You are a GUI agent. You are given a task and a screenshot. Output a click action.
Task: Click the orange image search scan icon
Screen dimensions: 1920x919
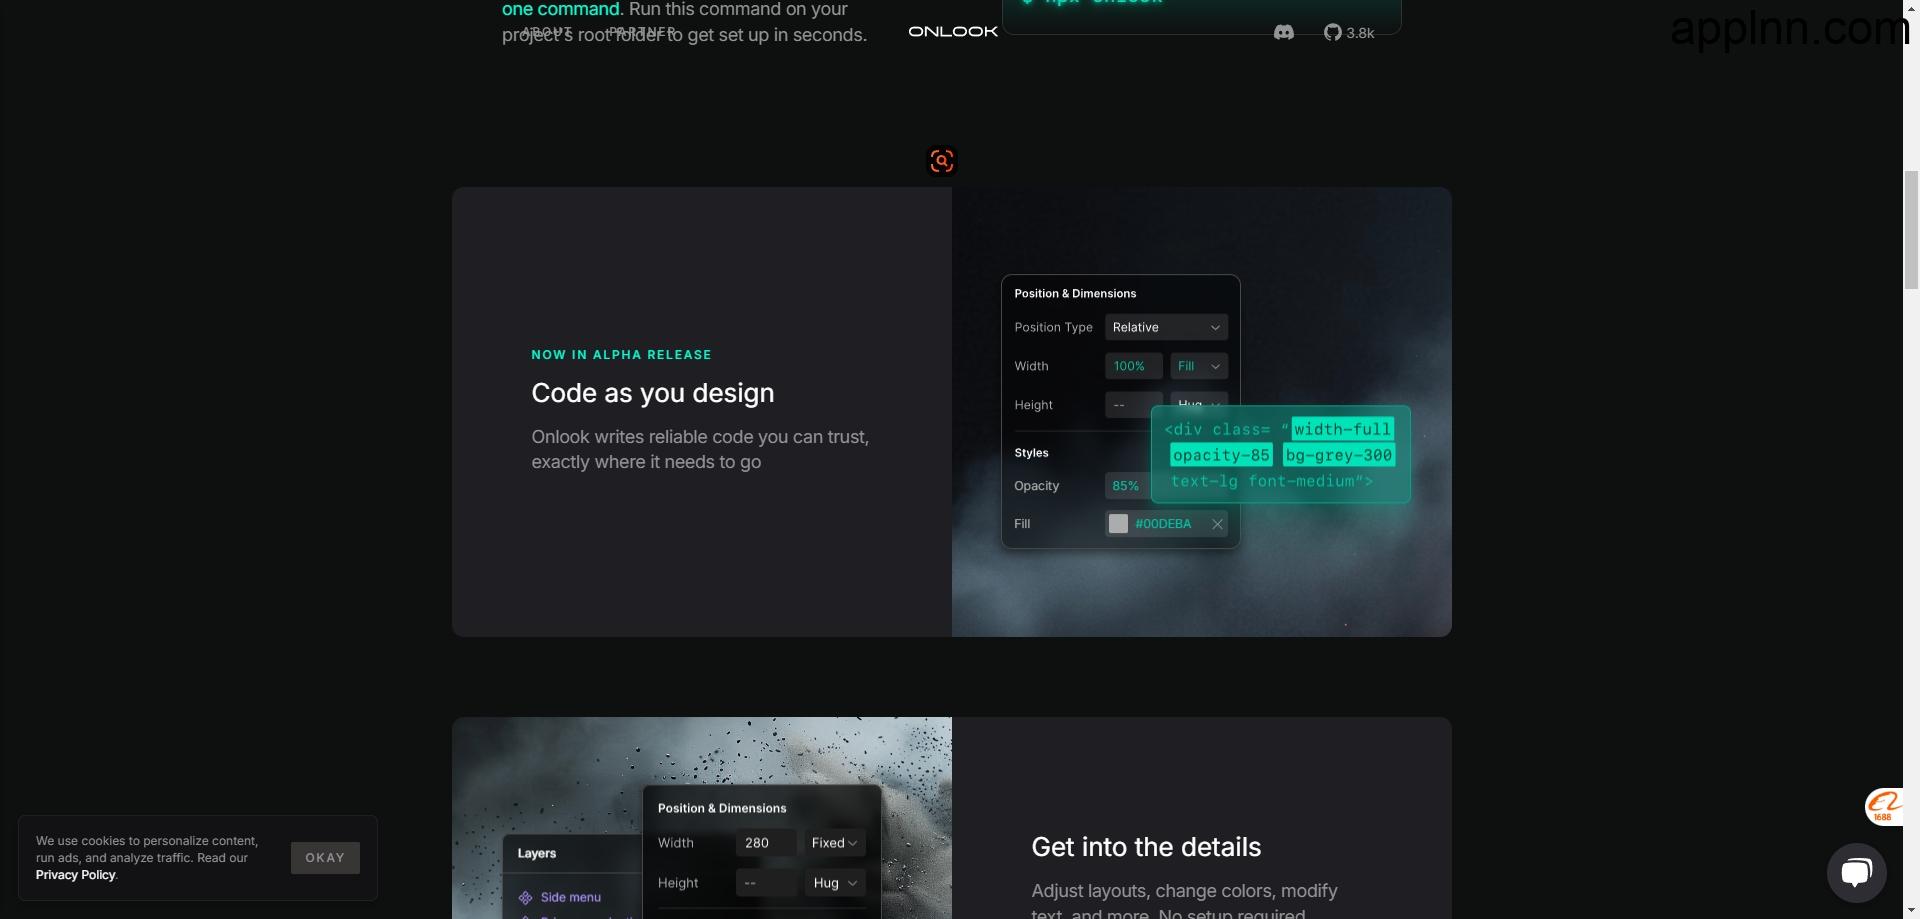[942, 161]
